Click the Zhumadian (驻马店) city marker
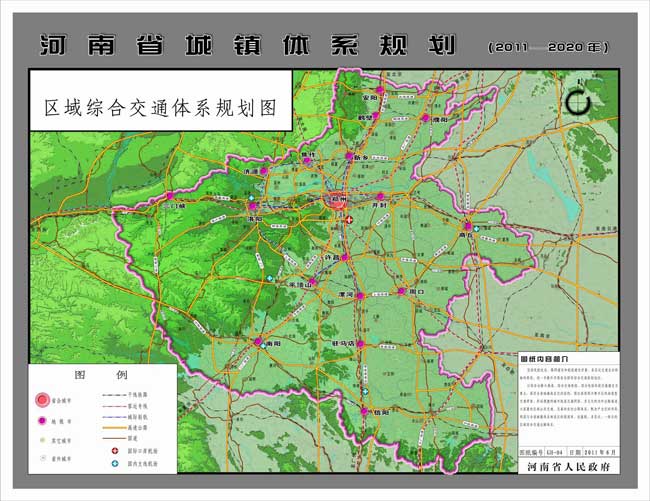Image resolution: width=650 pixels, height=501 pixels. click(362, 345)
